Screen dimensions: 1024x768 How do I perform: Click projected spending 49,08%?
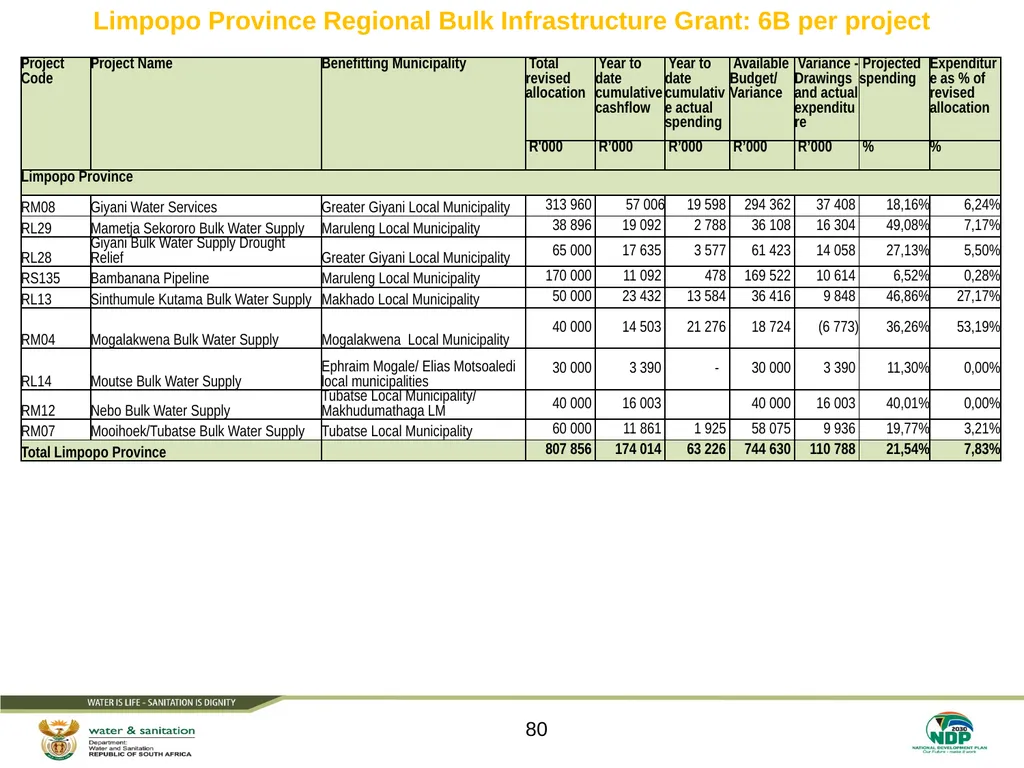coord(907,225)
